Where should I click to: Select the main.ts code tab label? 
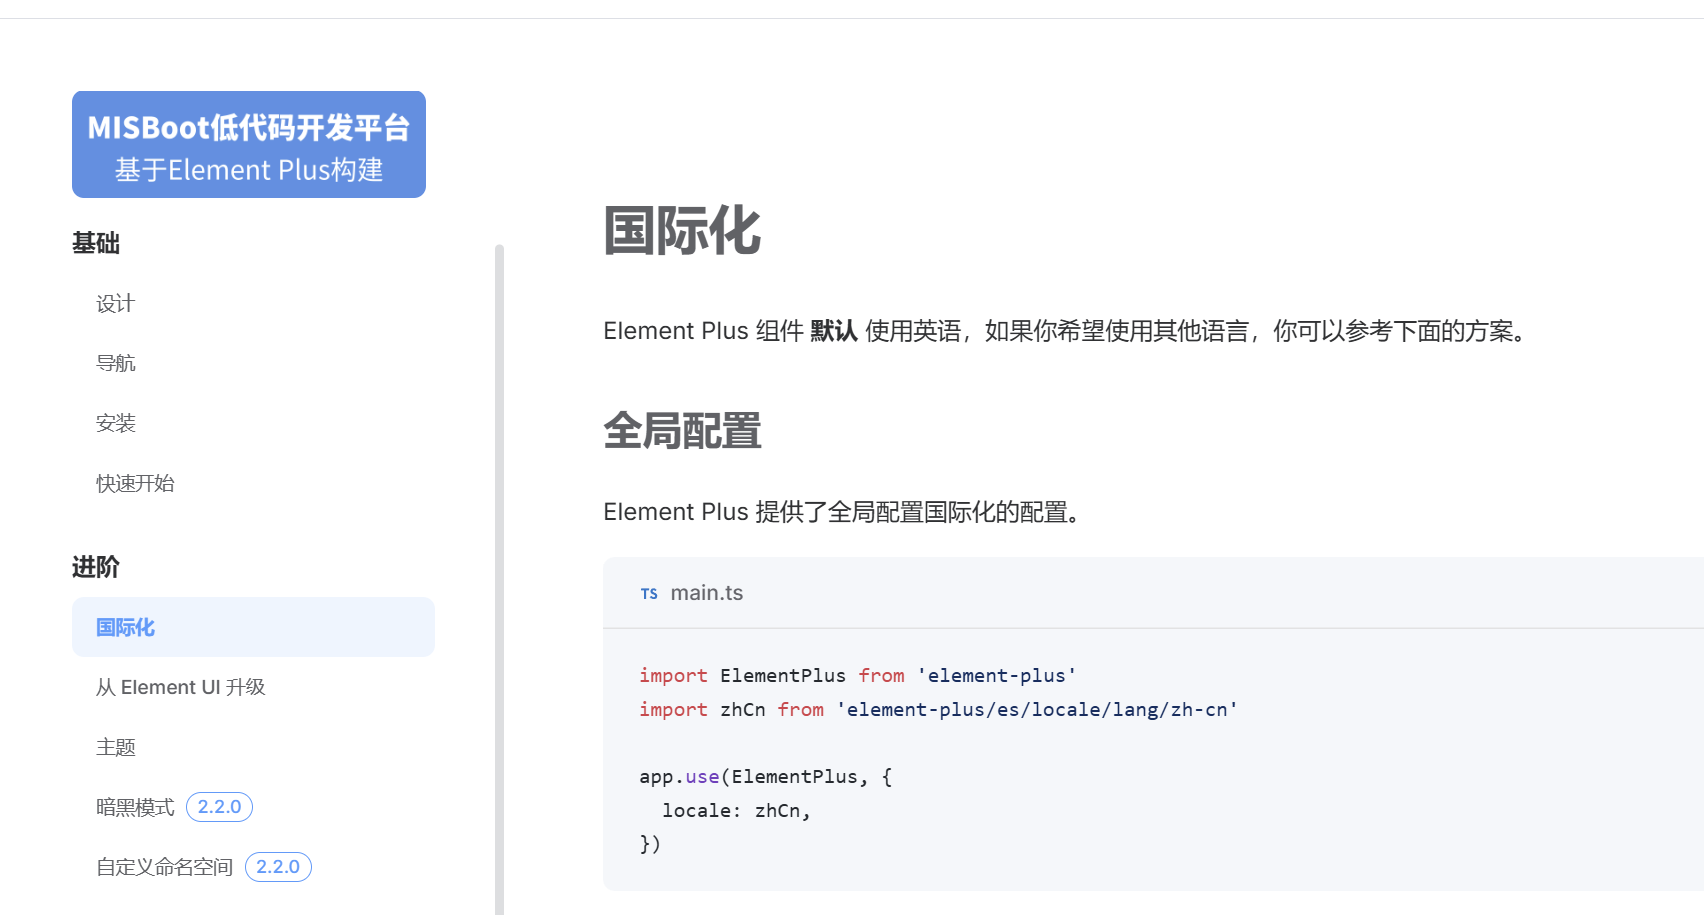pos(706,593)
